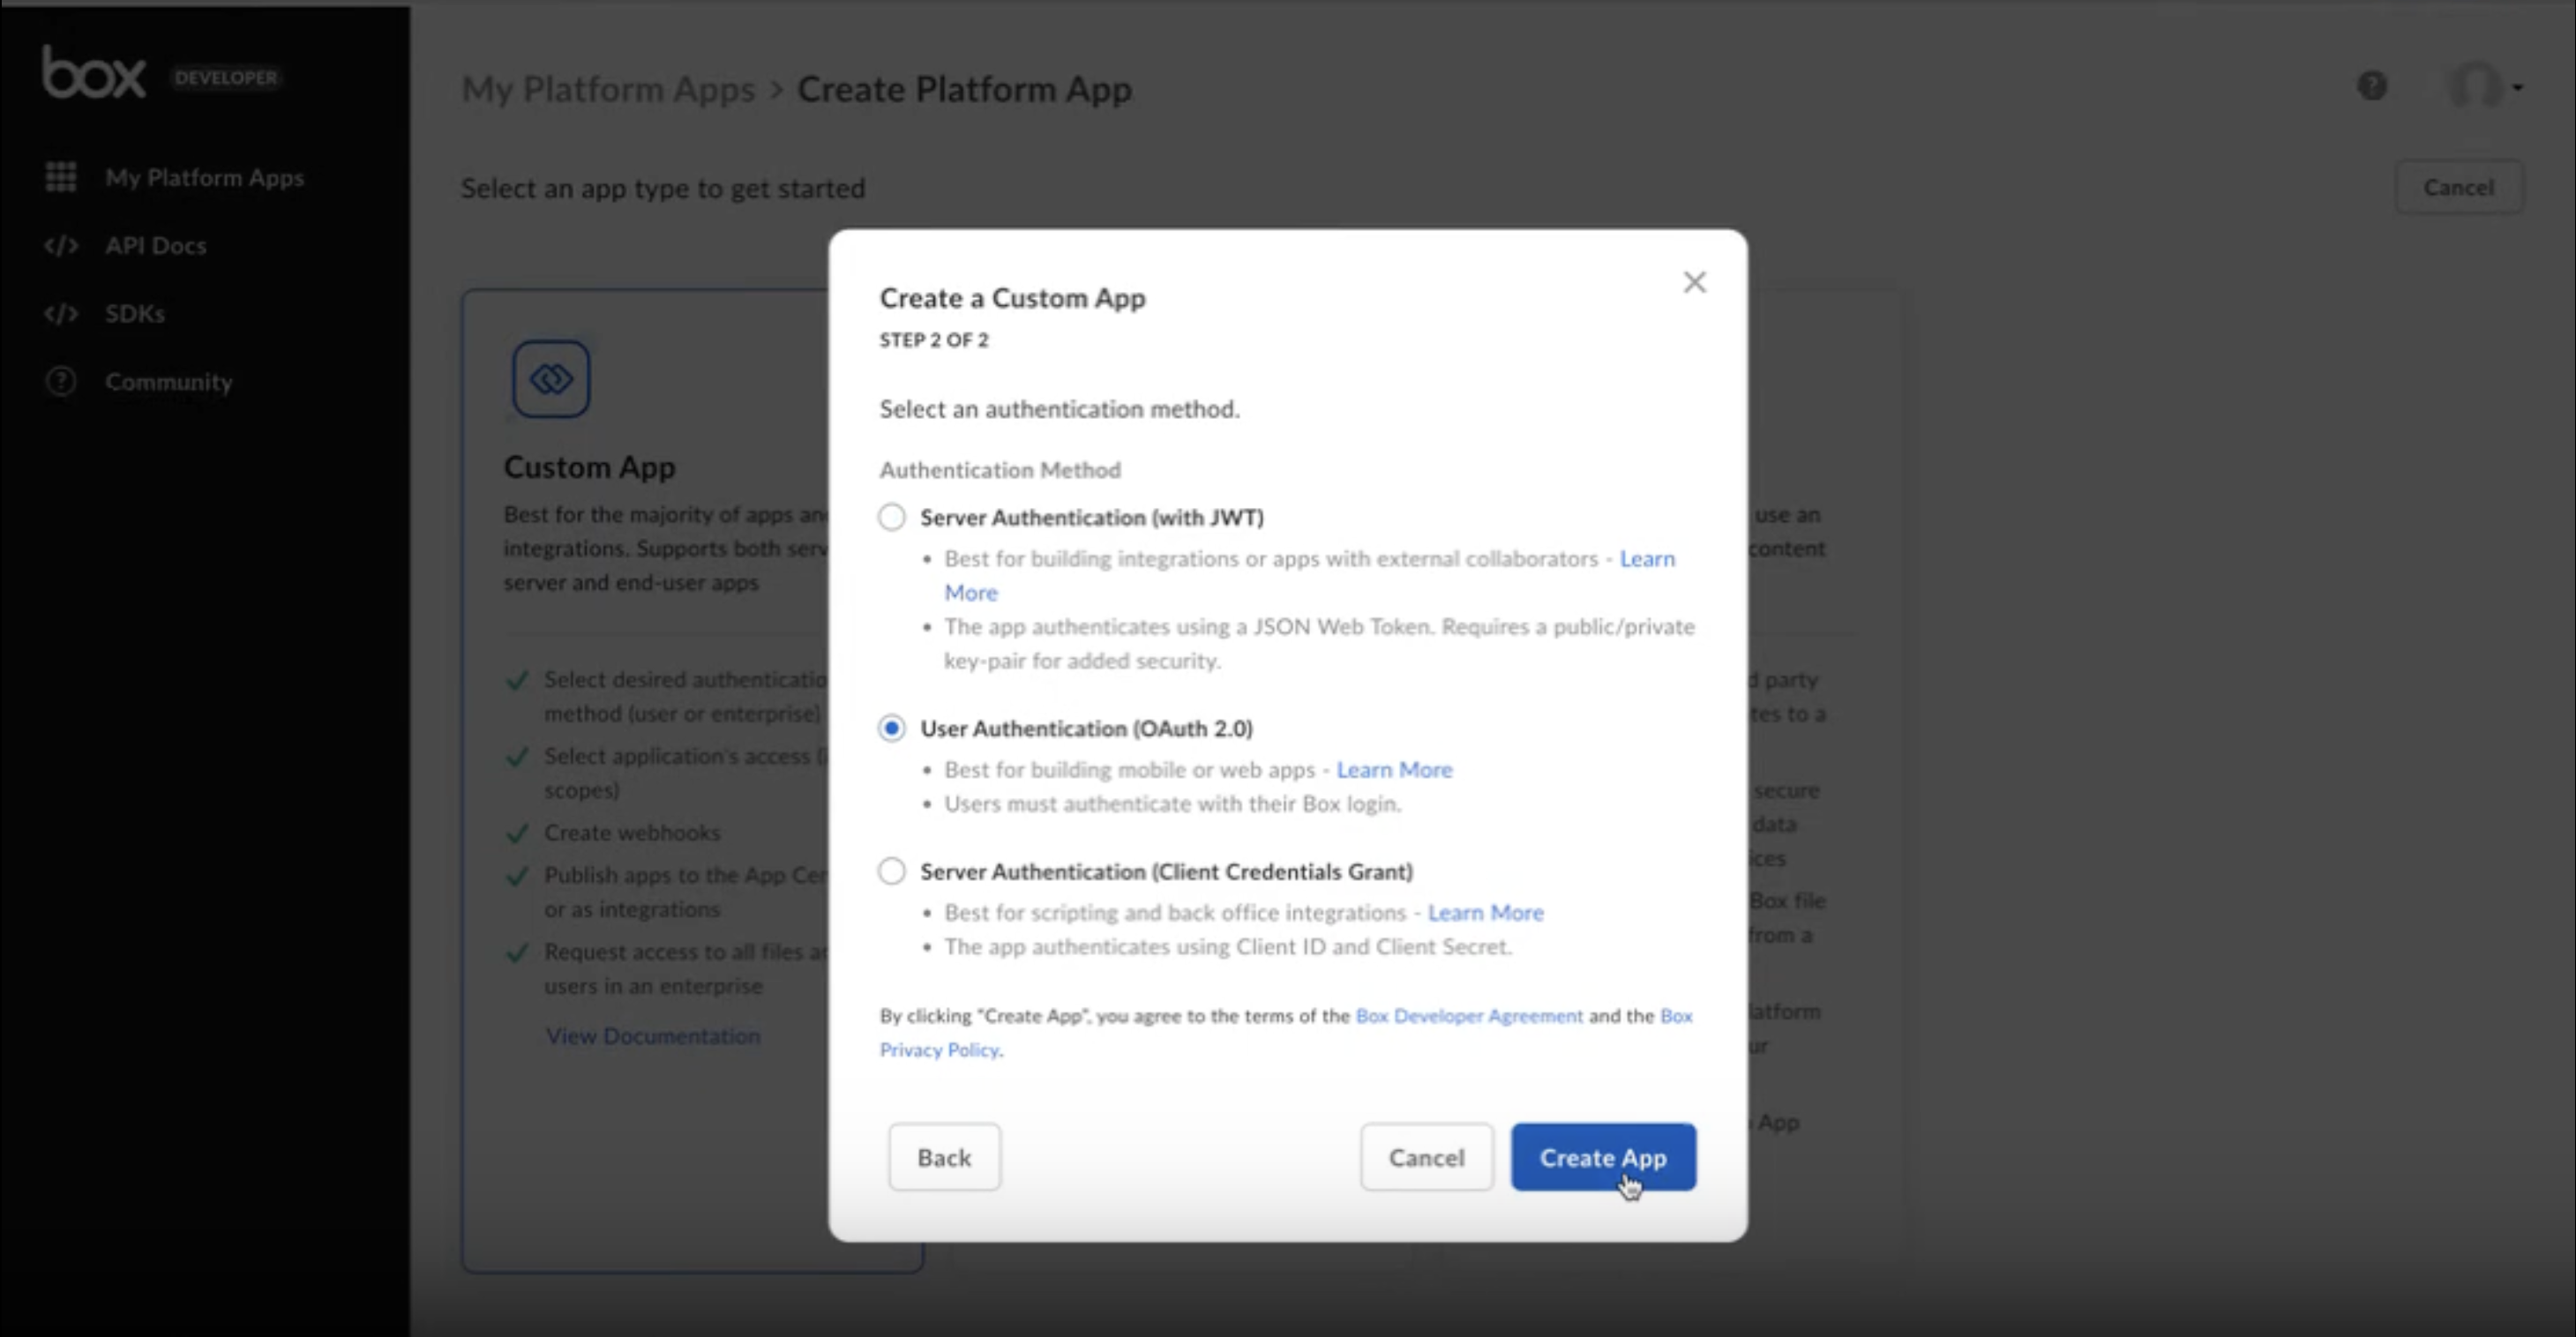Open the Community sidebar menu item
Screen dimensions: 2576x1337
click(x=168, y=381)
